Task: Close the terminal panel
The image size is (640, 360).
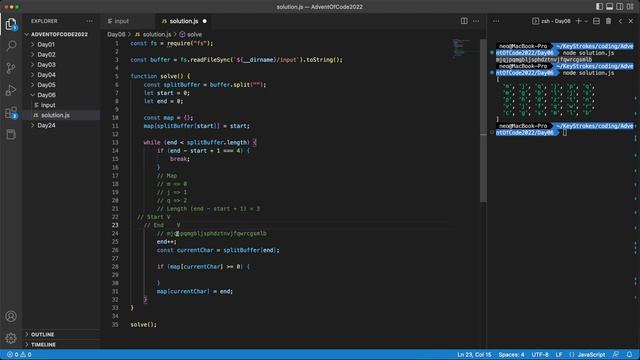Action: pos(631,21)
